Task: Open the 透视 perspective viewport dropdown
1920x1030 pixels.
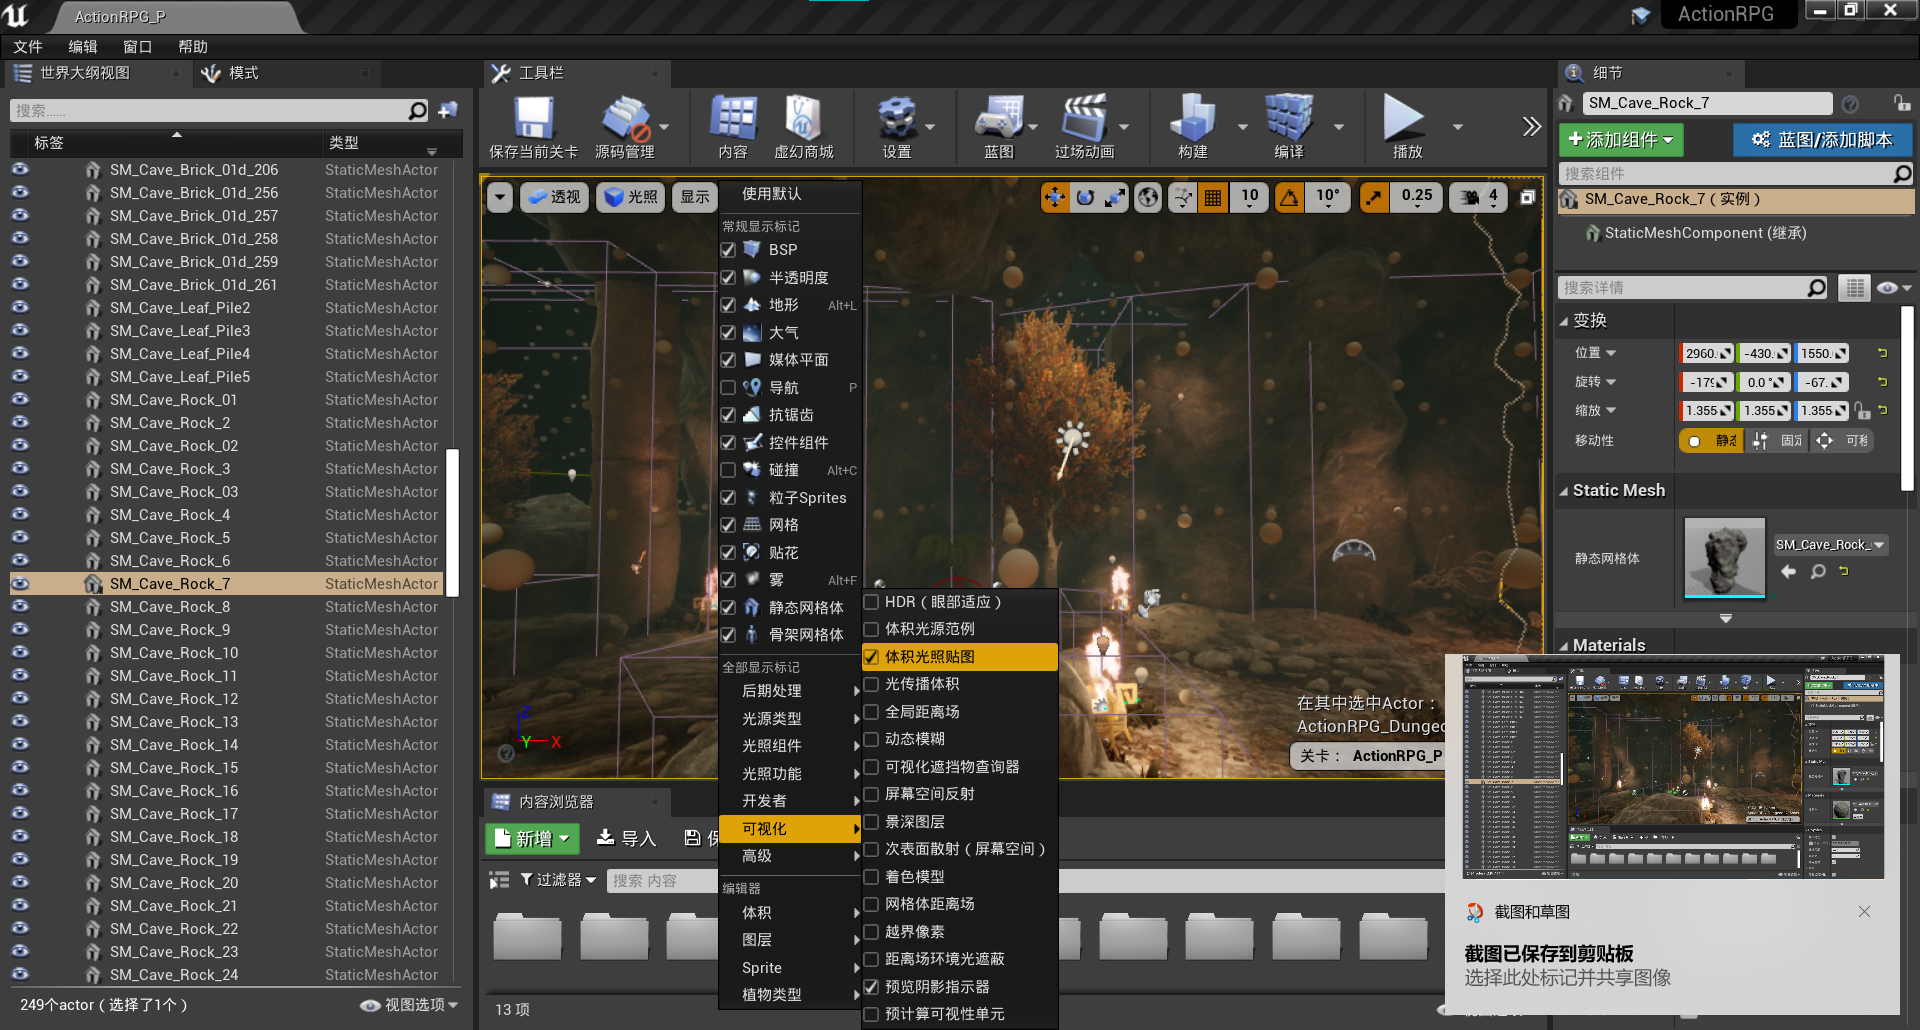Action: point(554,197)
